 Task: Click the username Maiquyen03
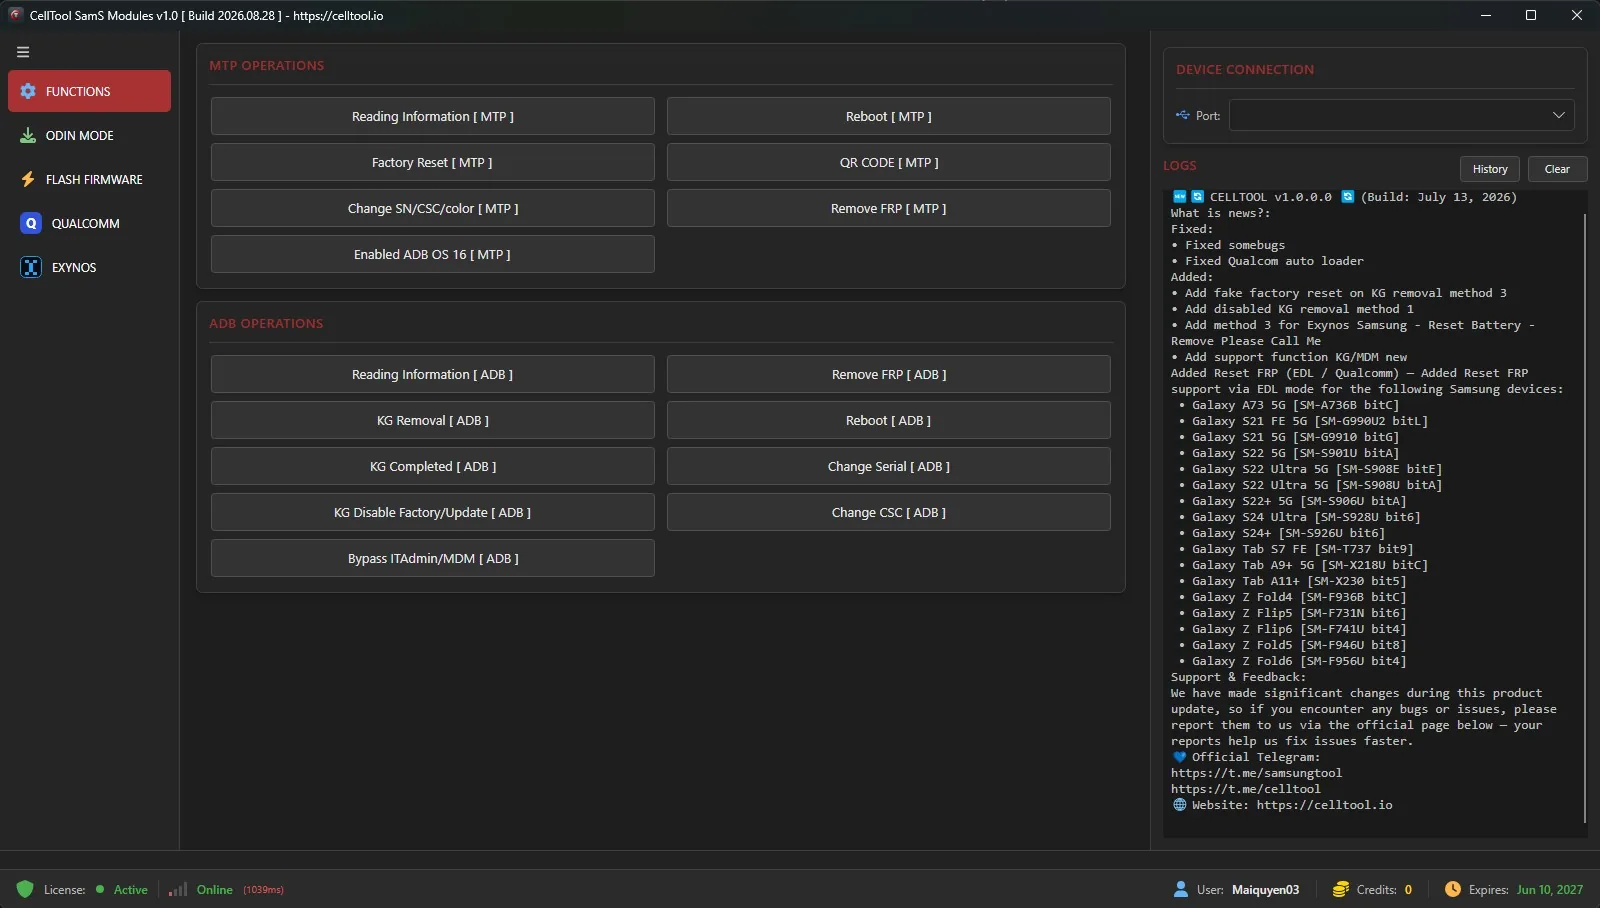click(x=1265, y=890)
